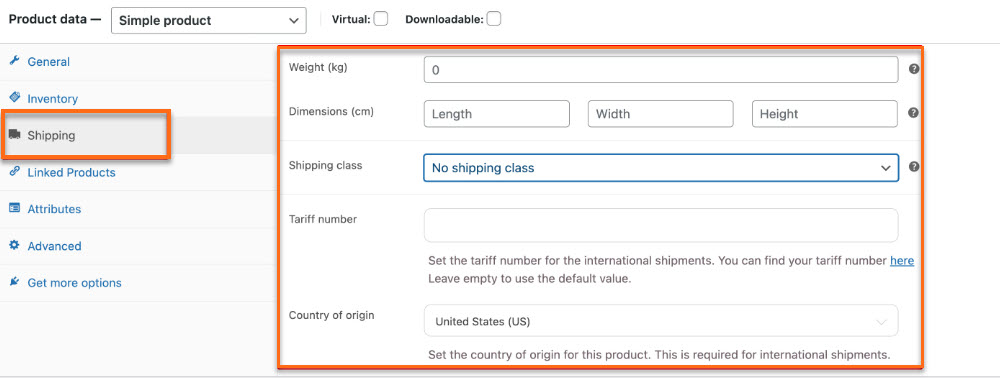
Task: Show help tooltip for Shipping class
Action: point(913,167)
